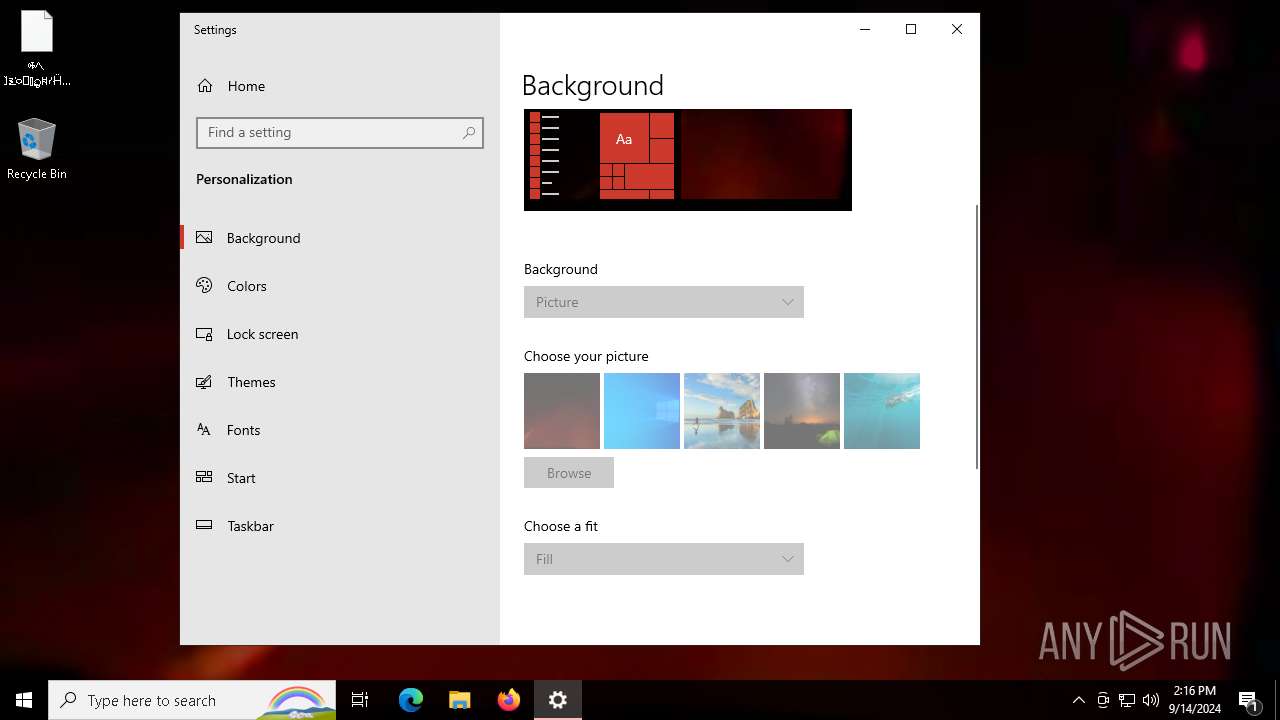Screen dimensions: 1280x720
Task: Choose the blue Windows logo picture thumbnail
Action: (x=642, y=411)
